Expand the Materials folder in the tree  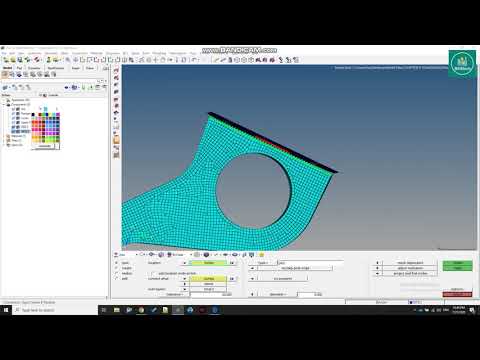4,136
